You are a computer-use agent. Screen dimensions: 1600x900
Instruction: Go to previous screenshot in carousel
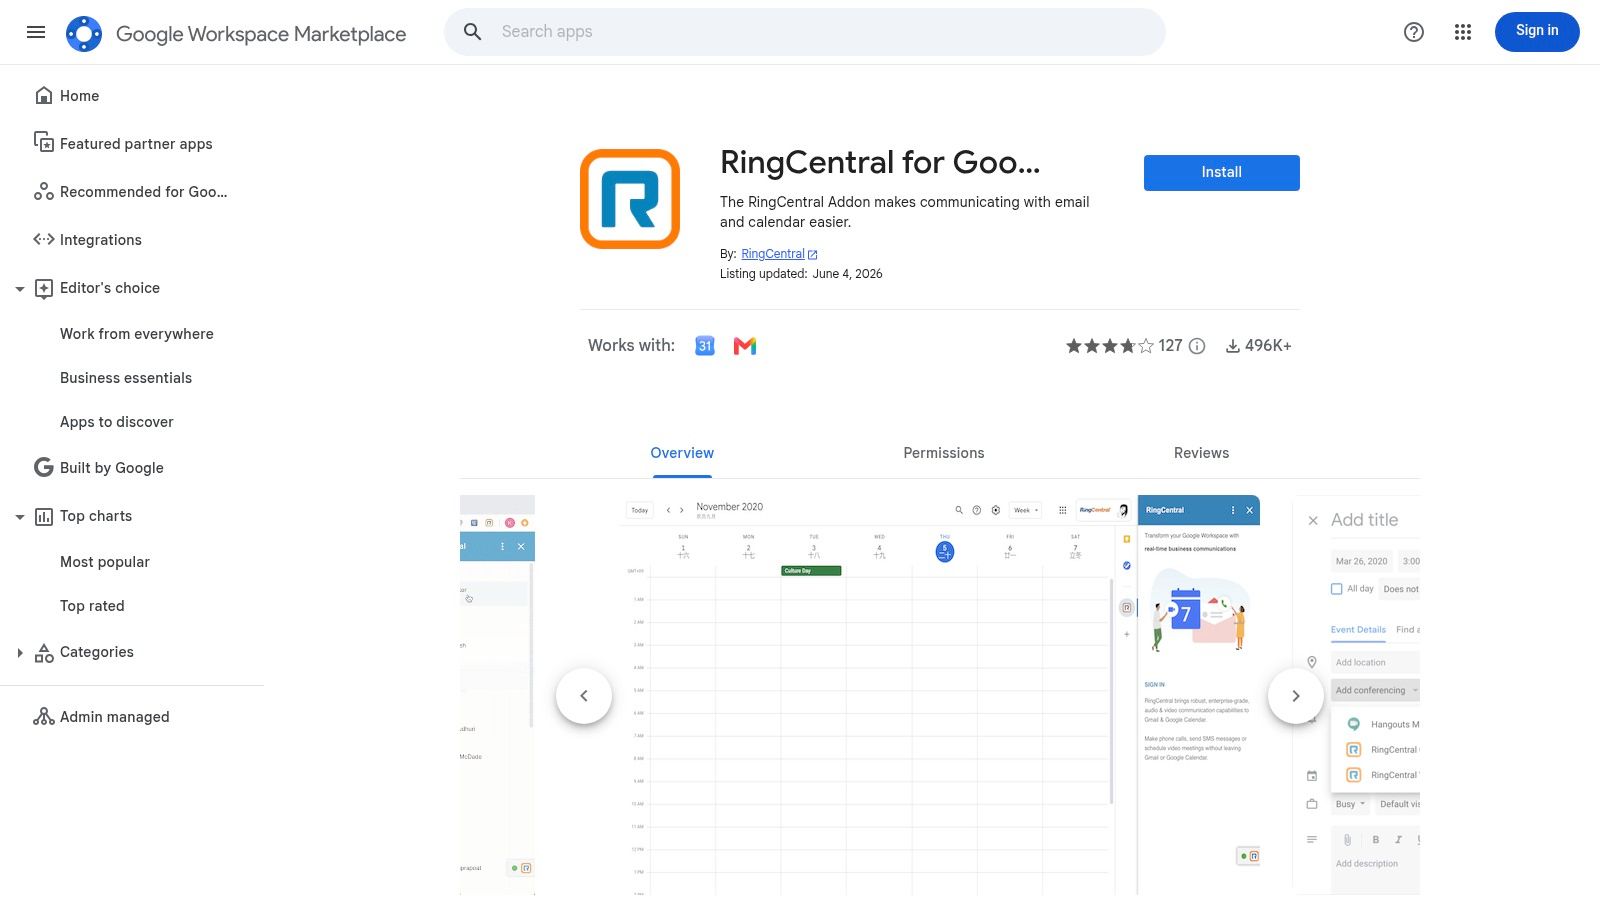584,696
